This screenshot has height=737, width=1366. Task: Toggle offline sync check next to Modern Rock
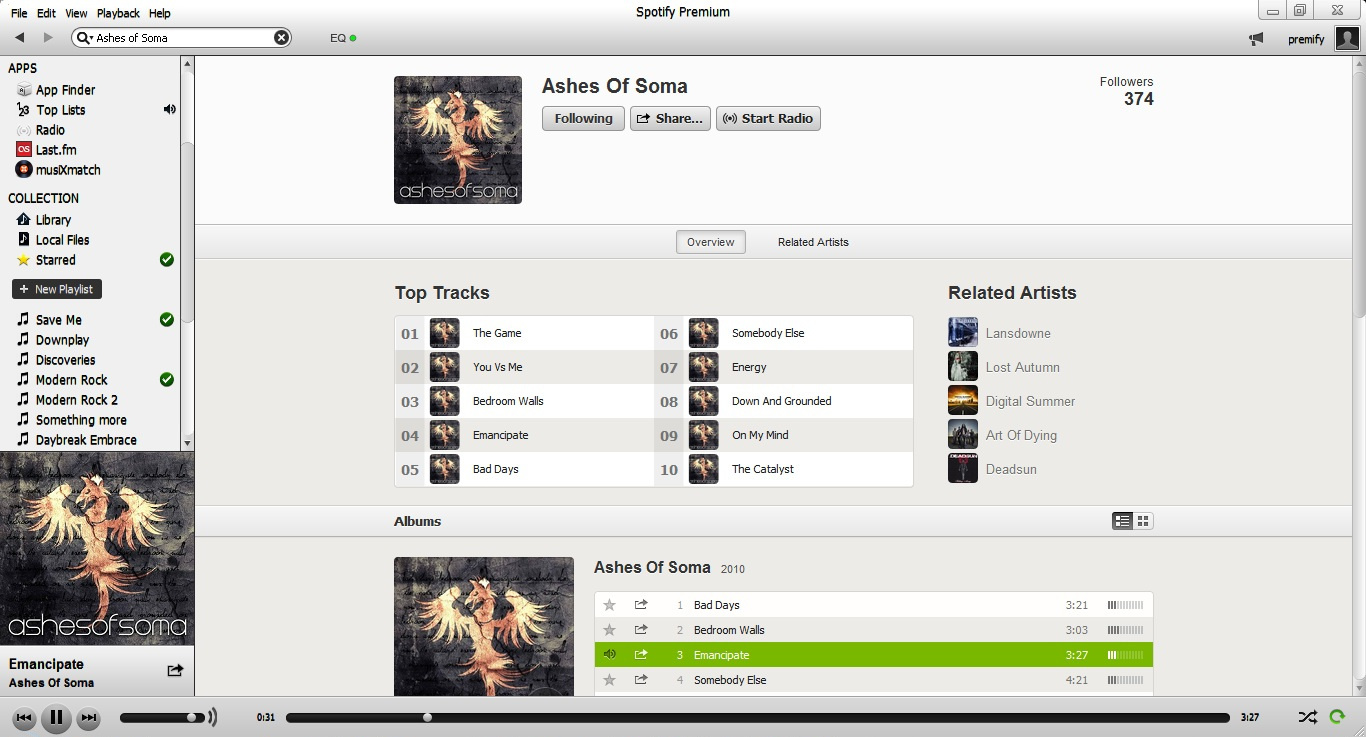167,380
